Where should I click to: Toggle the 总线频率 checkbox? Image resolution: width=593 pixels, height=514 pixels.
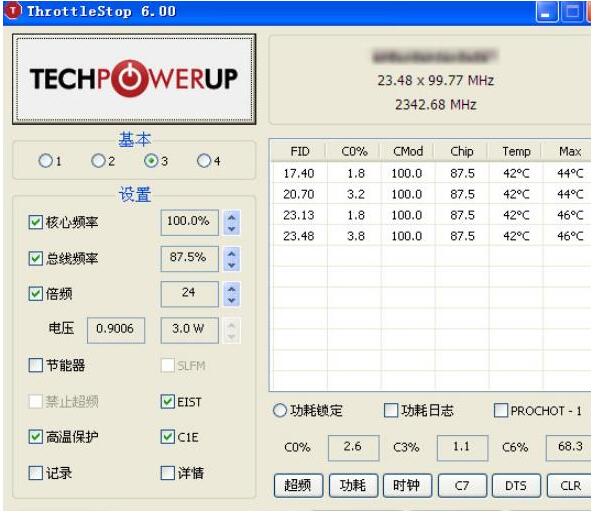point(36,258)
